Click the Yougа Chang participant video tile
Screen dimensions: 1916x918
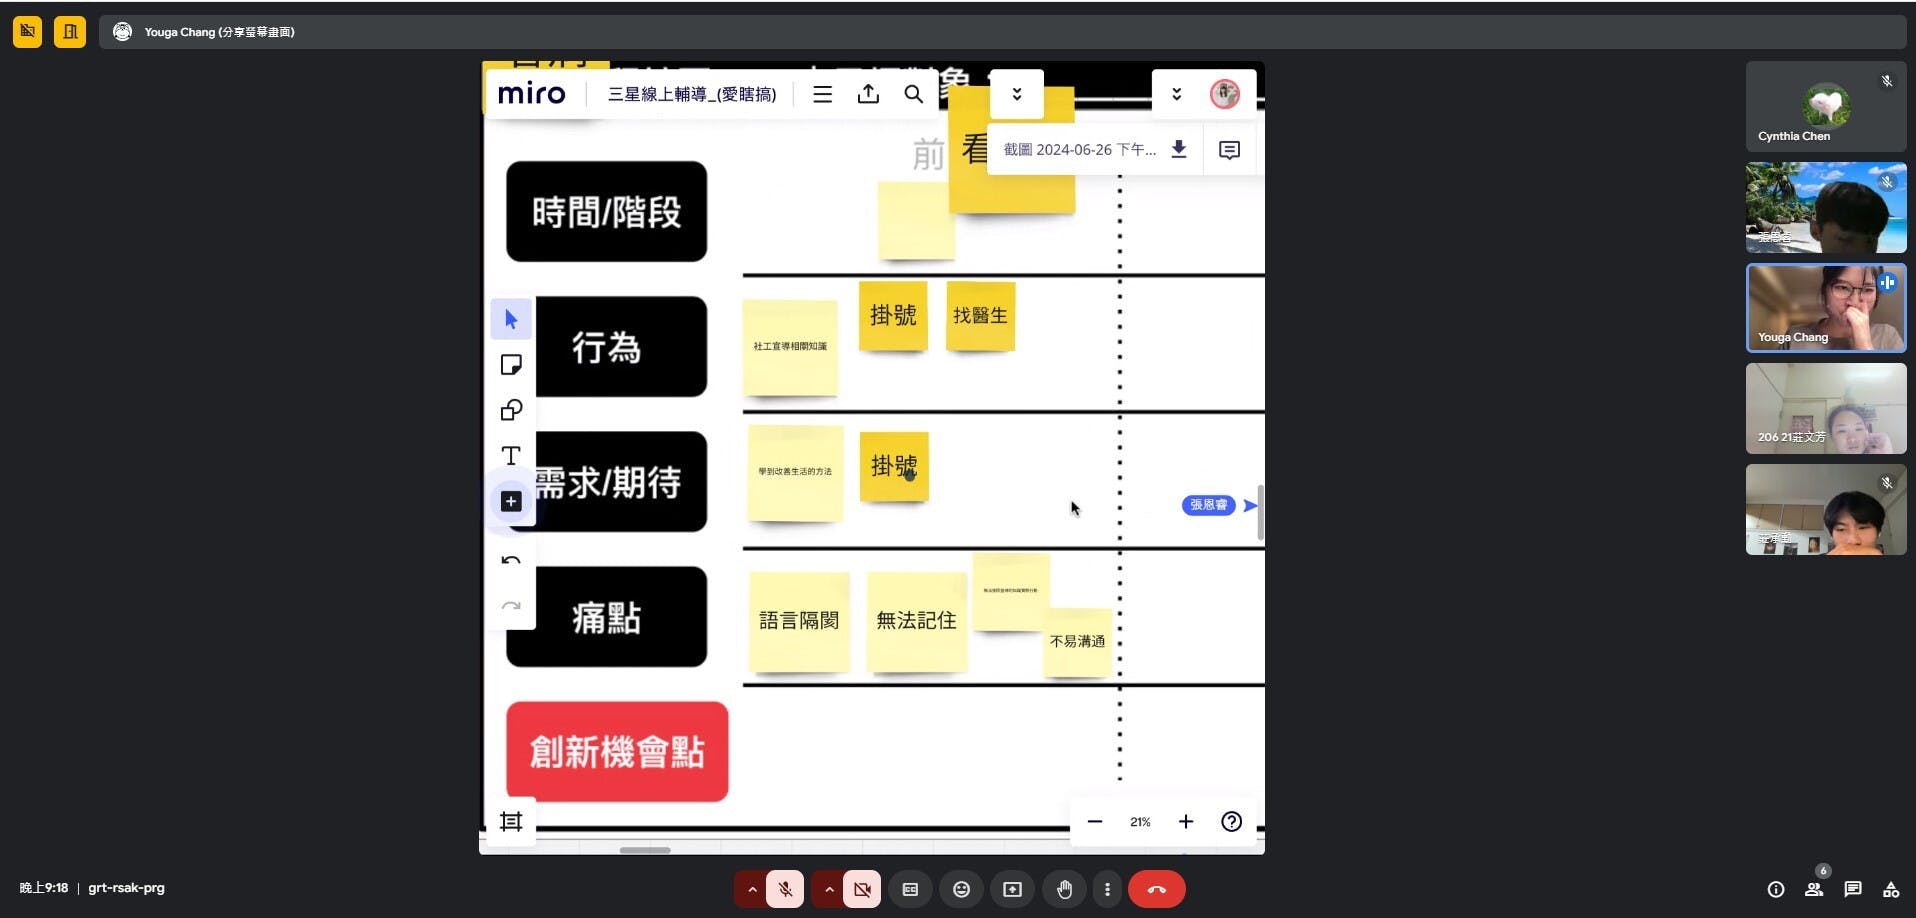(1825, 308)
